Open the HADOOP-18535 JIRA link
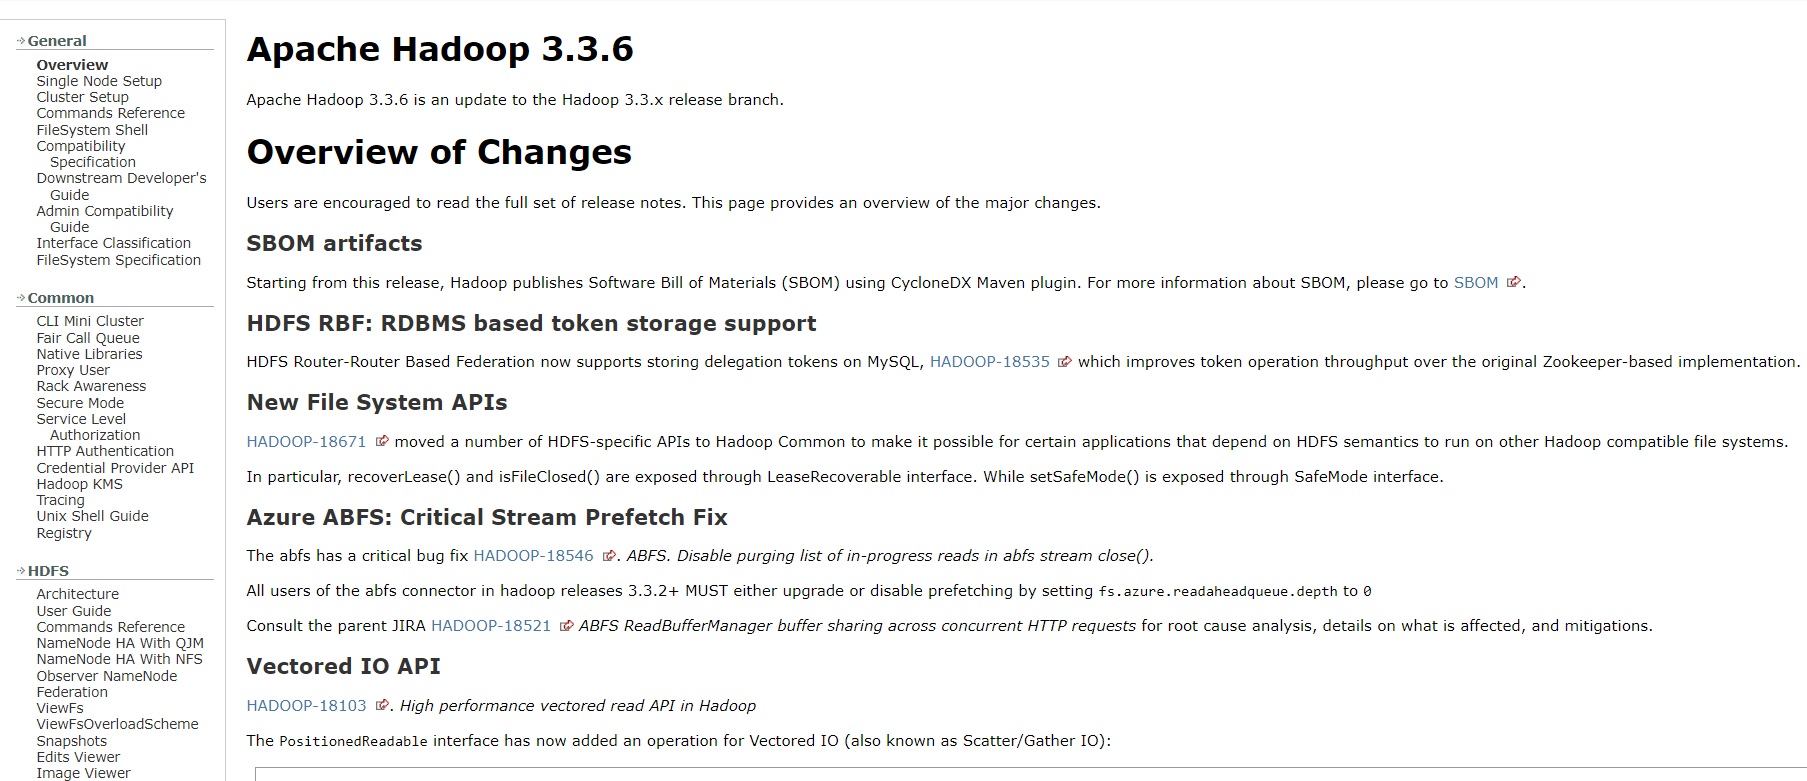This screenshot has height=781, width=1807. (989, 361)
